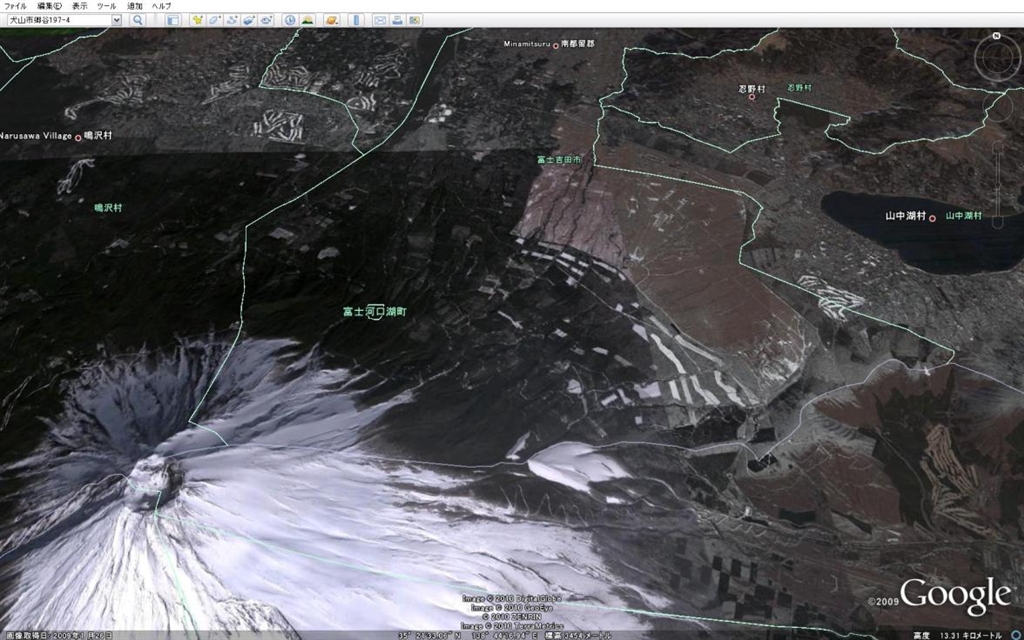
Task: Select the add path tool
Action: pyautogui.click(x=232, y=20)
